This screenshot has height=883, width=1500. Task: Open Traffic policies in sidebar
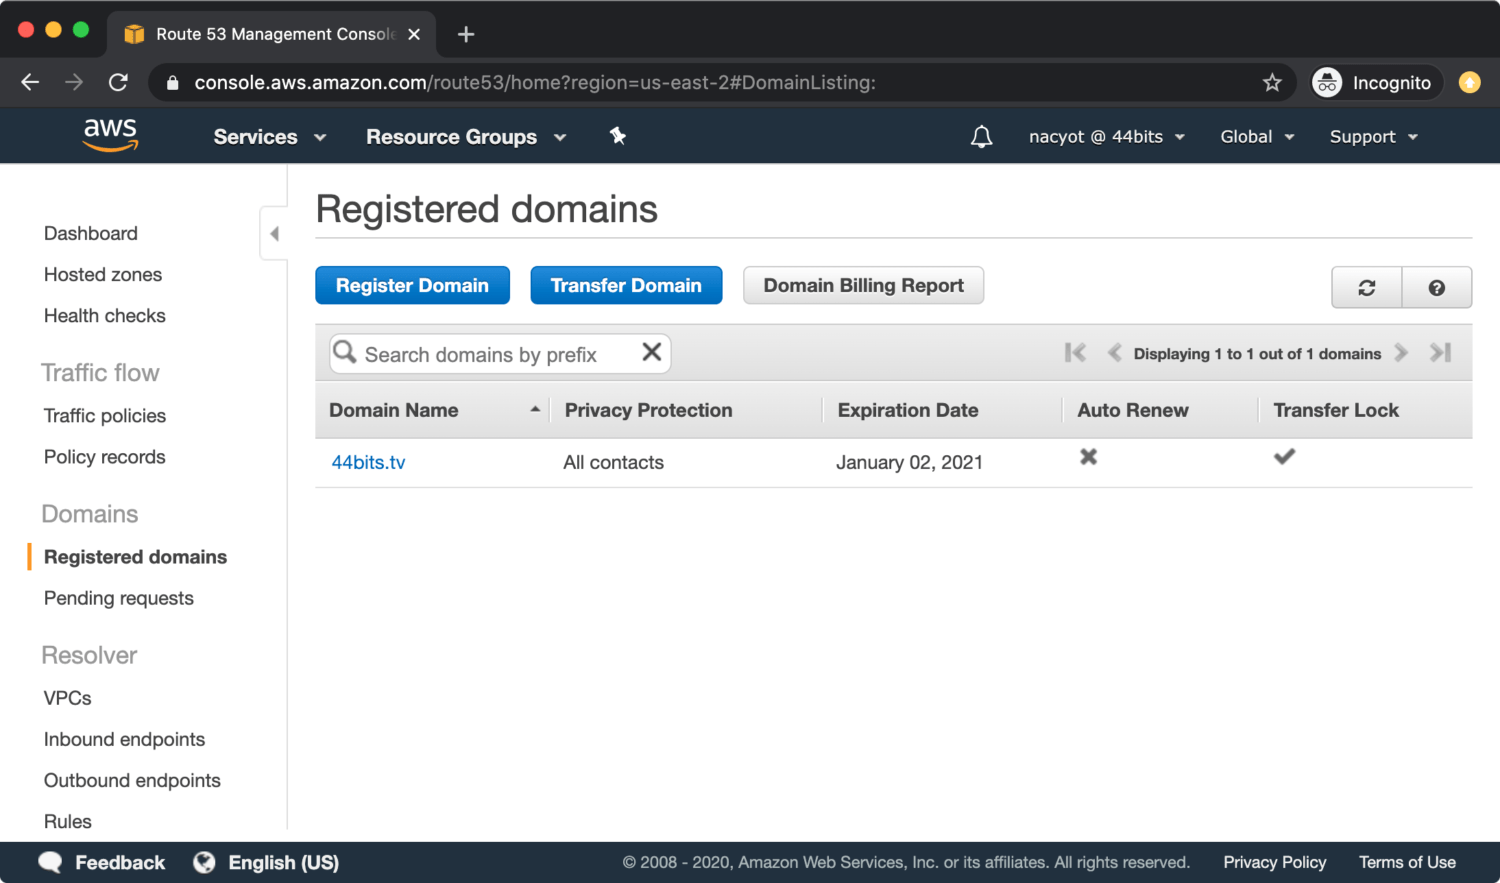tap(105, 415)
